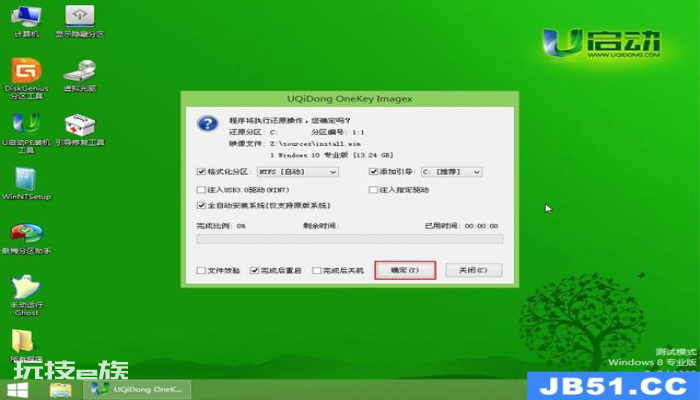This screenshot has width=700, height=400.
Task: Open the yellow folder desktop icon
Action: pyautogui.click(x=22, y=342)
